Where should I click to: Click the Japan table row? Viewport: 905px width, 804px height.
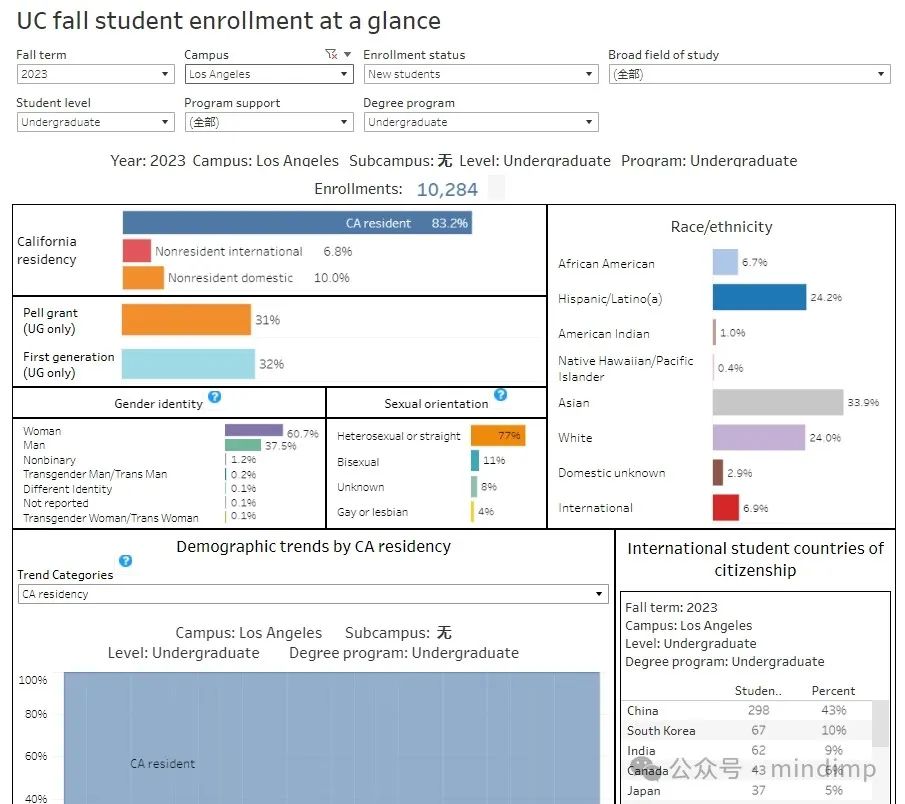click(747, 791)
